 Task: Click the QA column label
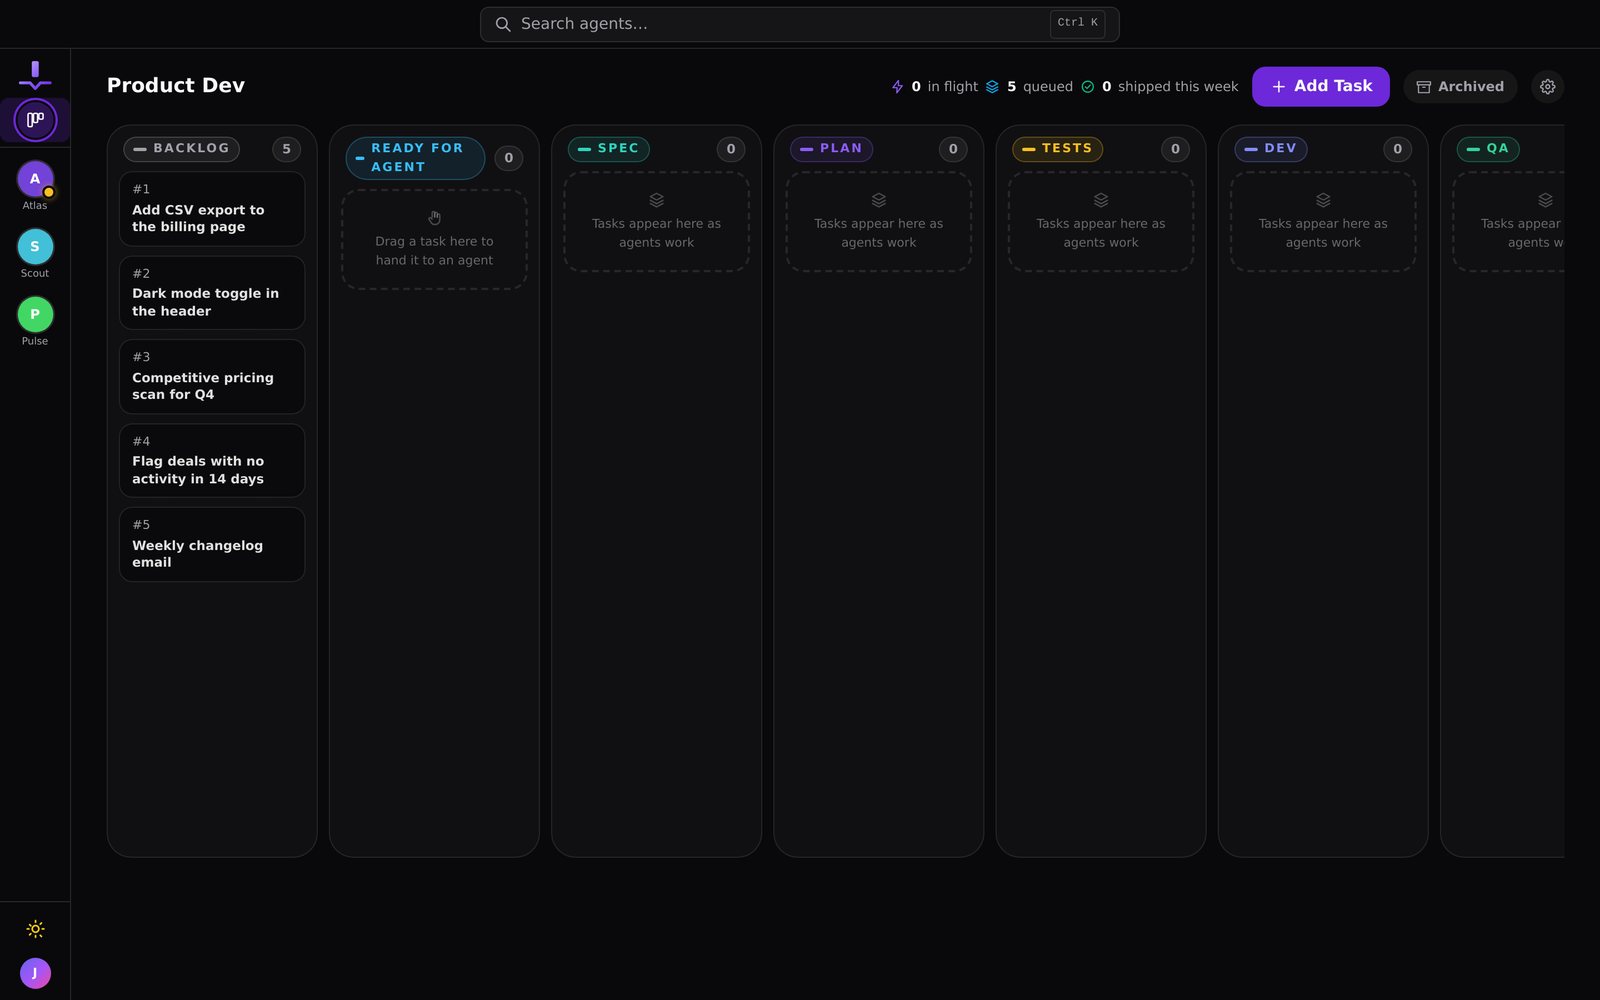pos(1488,149)
